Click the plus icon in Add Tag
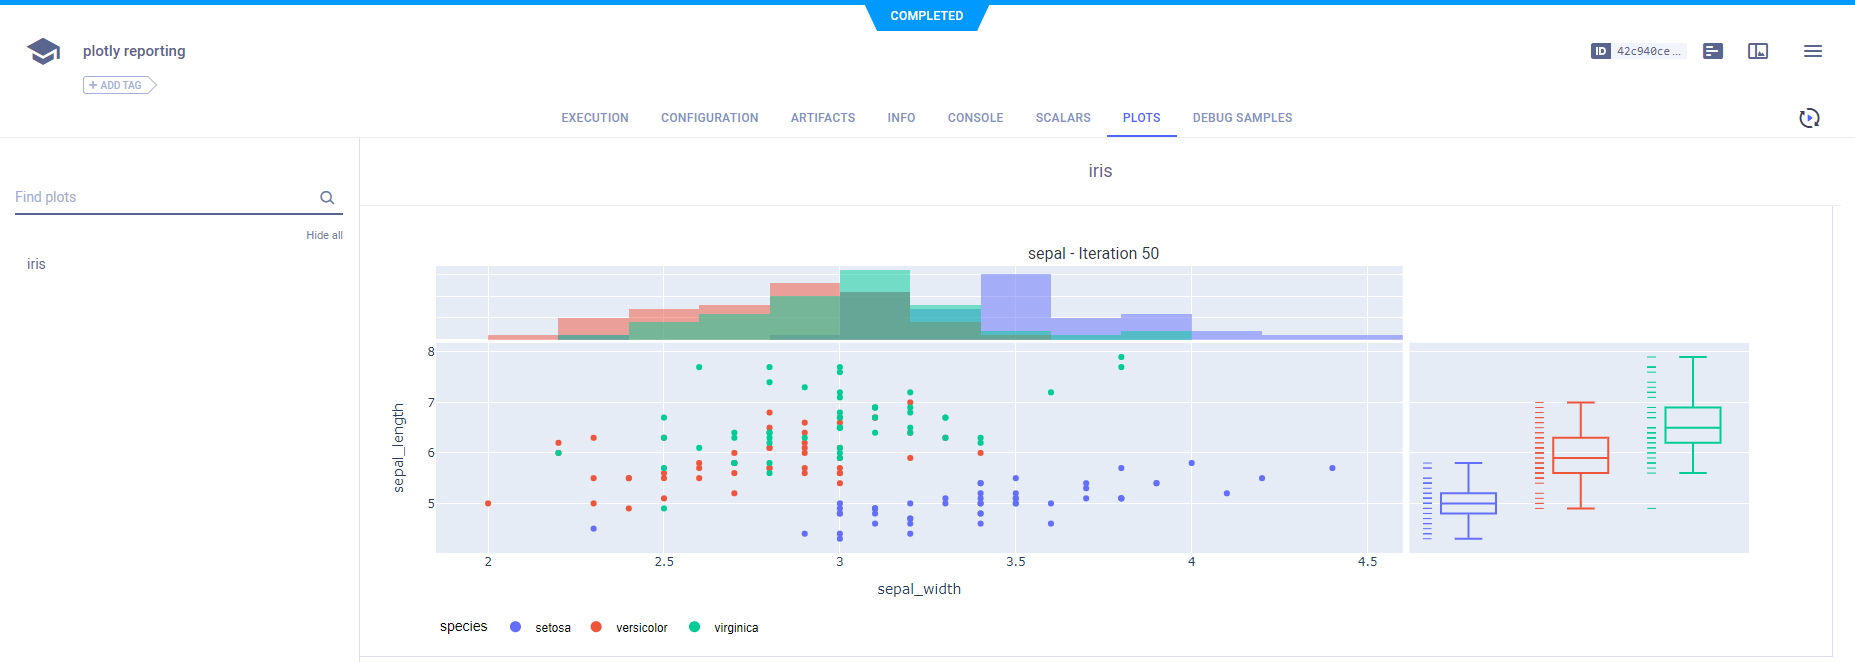The width and height of the screenshot is (1855, 662). 93,86
